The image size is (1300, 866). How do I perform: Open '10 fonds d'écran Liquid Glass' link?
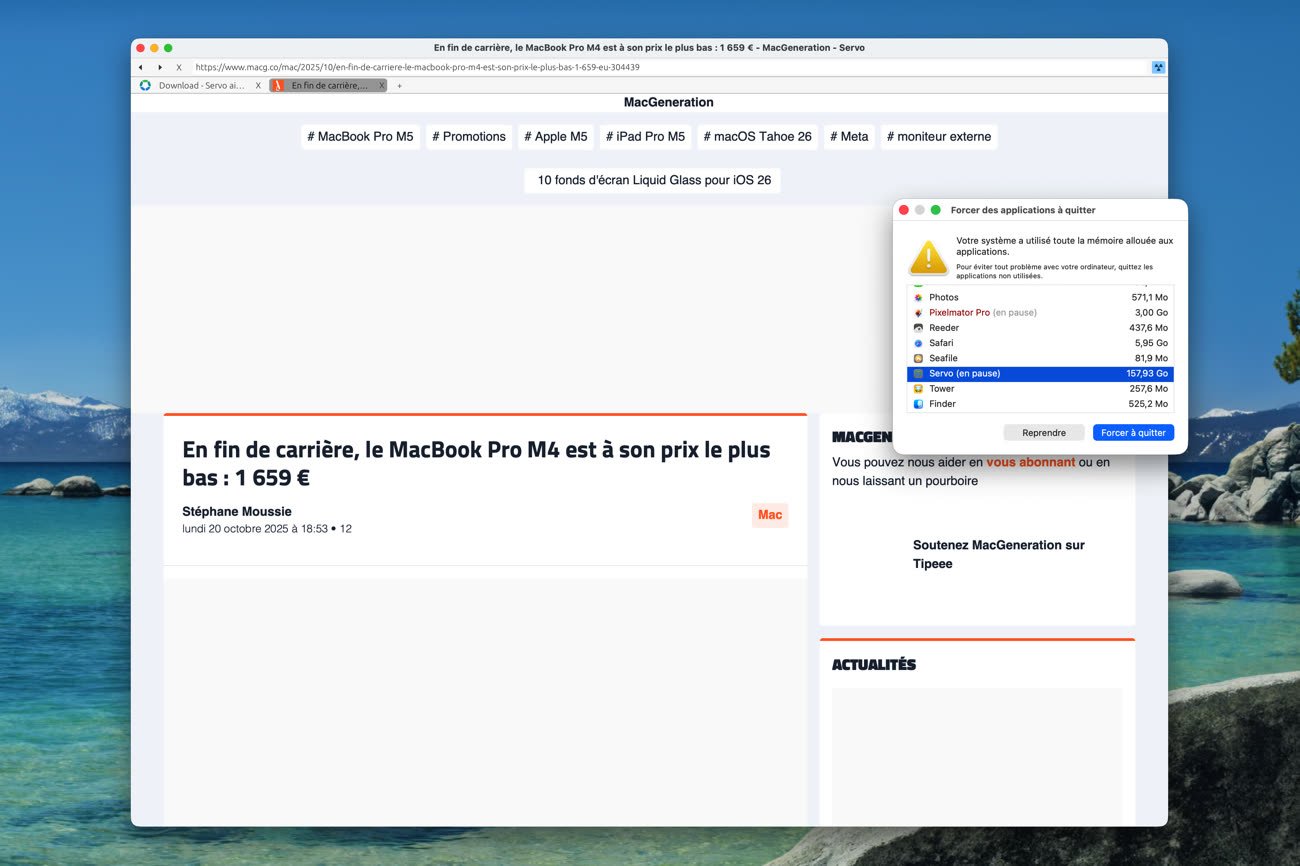pos(653,181)
